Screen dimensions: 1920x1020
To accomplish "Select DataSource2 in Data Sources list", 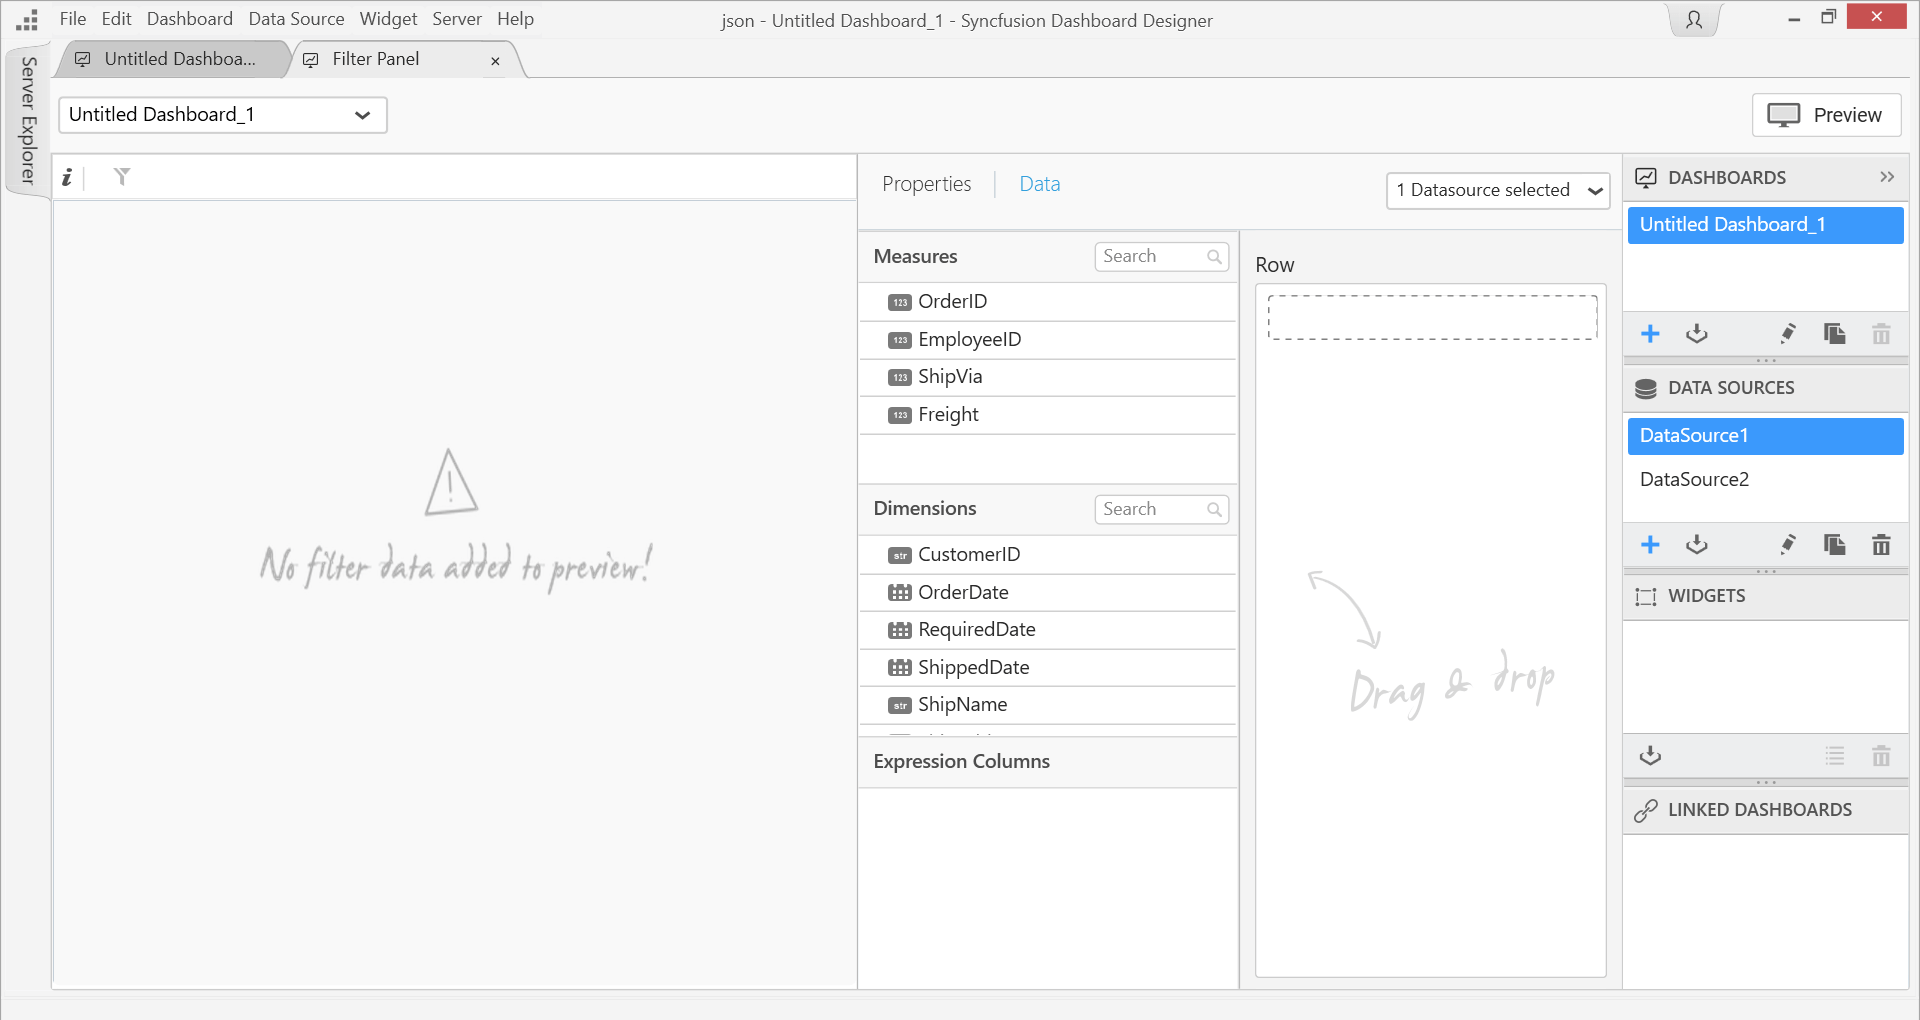I will pos(1694,479).
